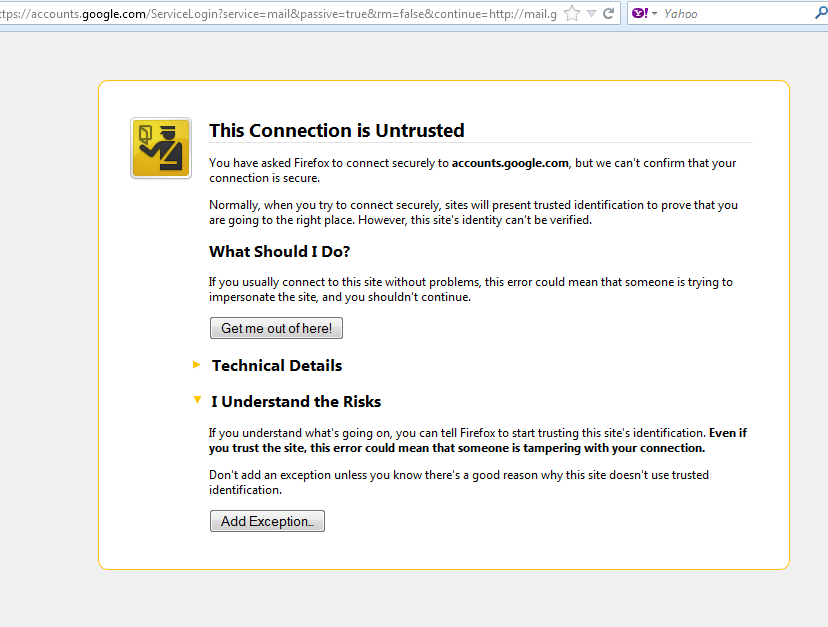Open the search engine selector dropdown arrow

point(654,13)
